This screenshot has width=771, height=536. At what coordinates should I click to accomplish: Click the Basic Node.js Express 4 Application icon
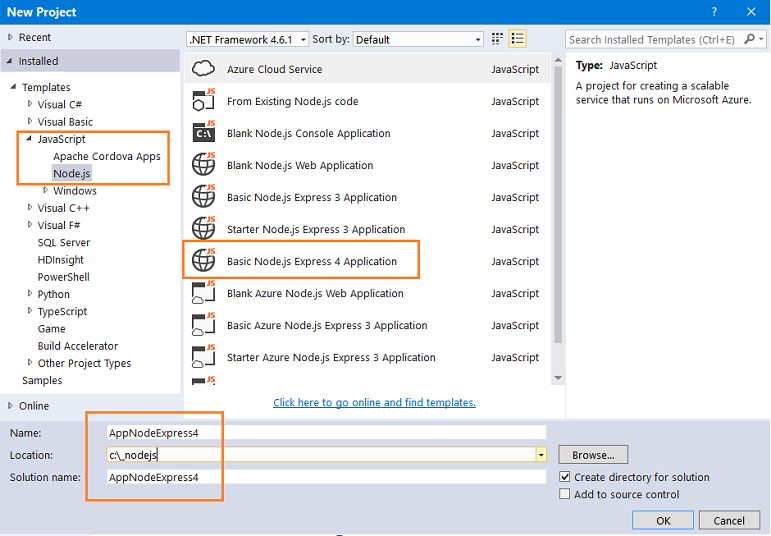[x=203, y=261]
